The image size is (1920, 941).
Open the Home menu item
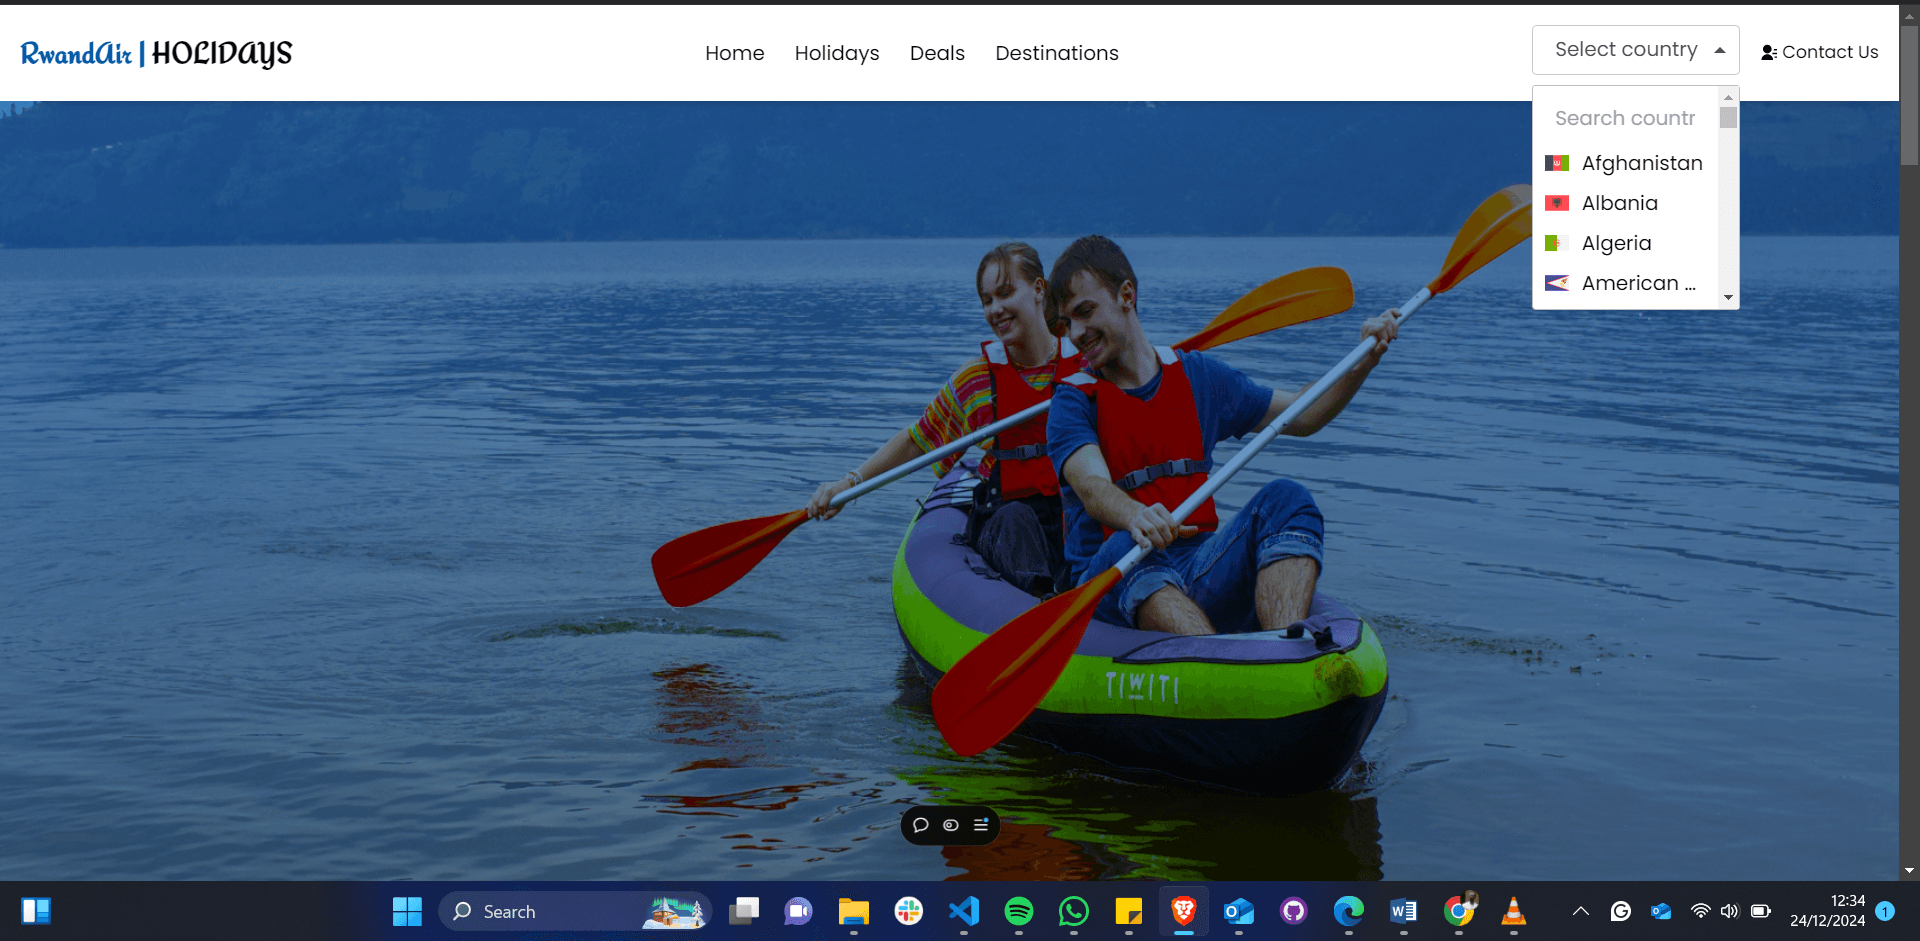tap(734, 53)
